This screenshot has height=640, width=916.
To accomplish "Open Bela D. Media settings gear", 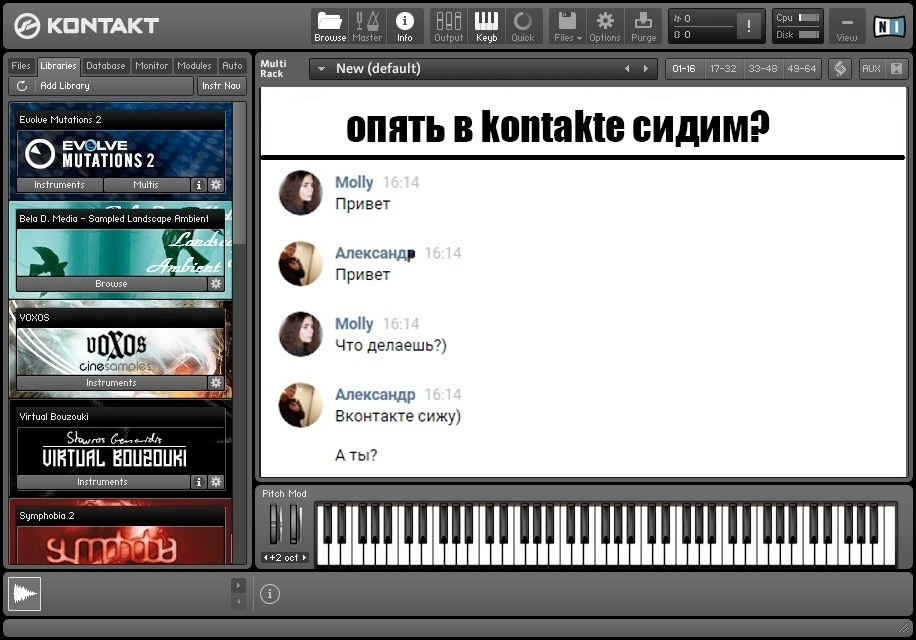I will pos(216,284).
